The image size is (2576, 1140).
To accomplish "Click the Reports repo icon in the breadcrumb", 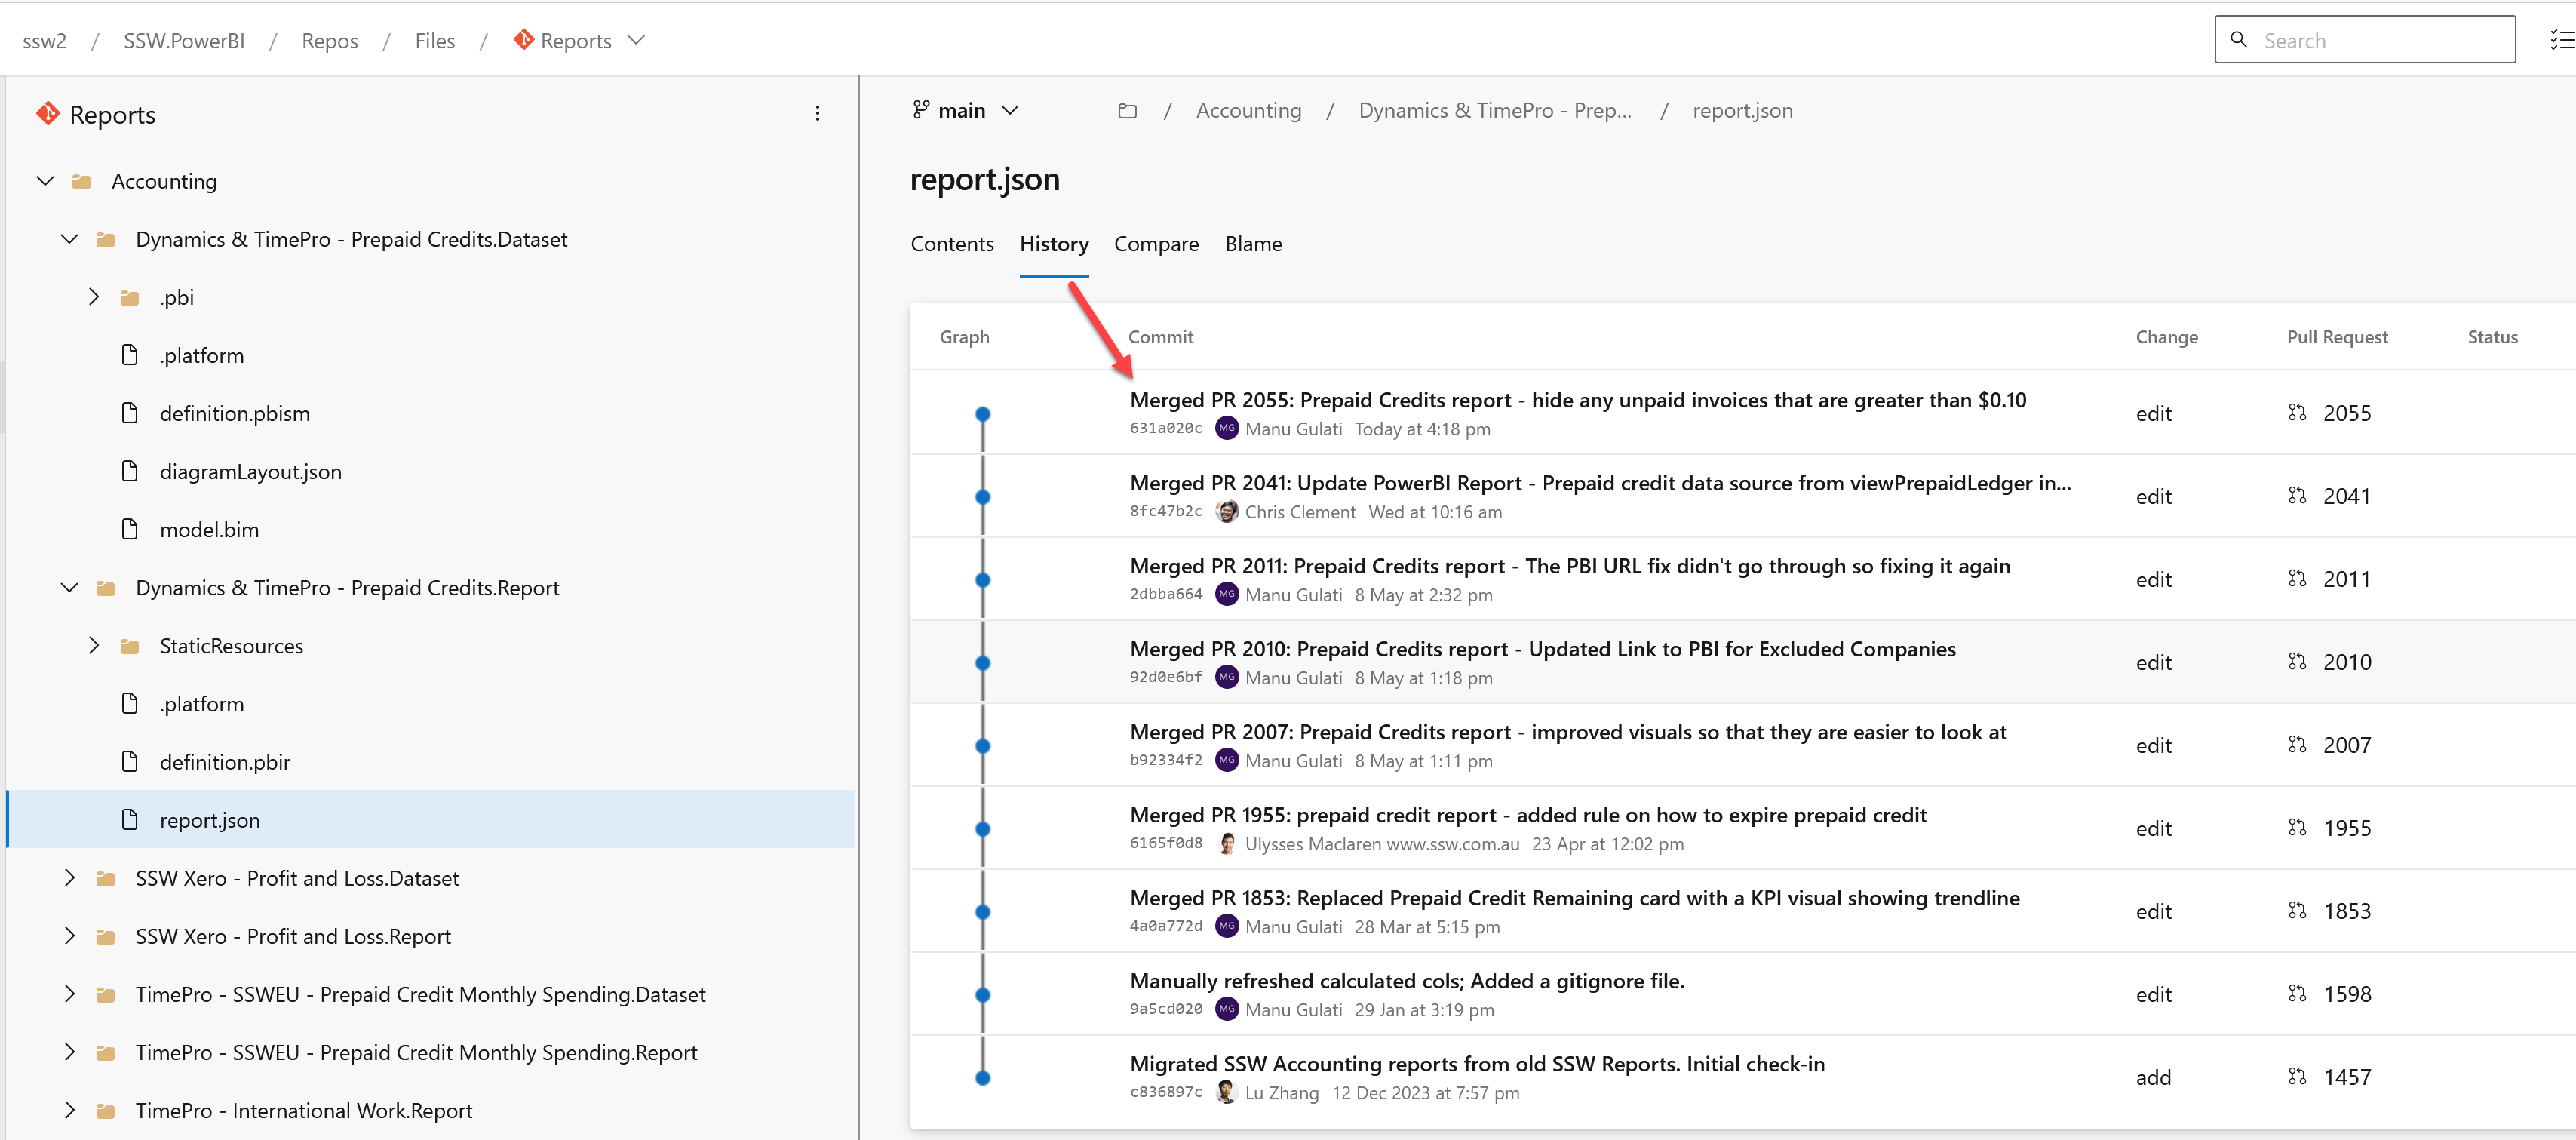I will pyautogui.click(x=523, y=40).
